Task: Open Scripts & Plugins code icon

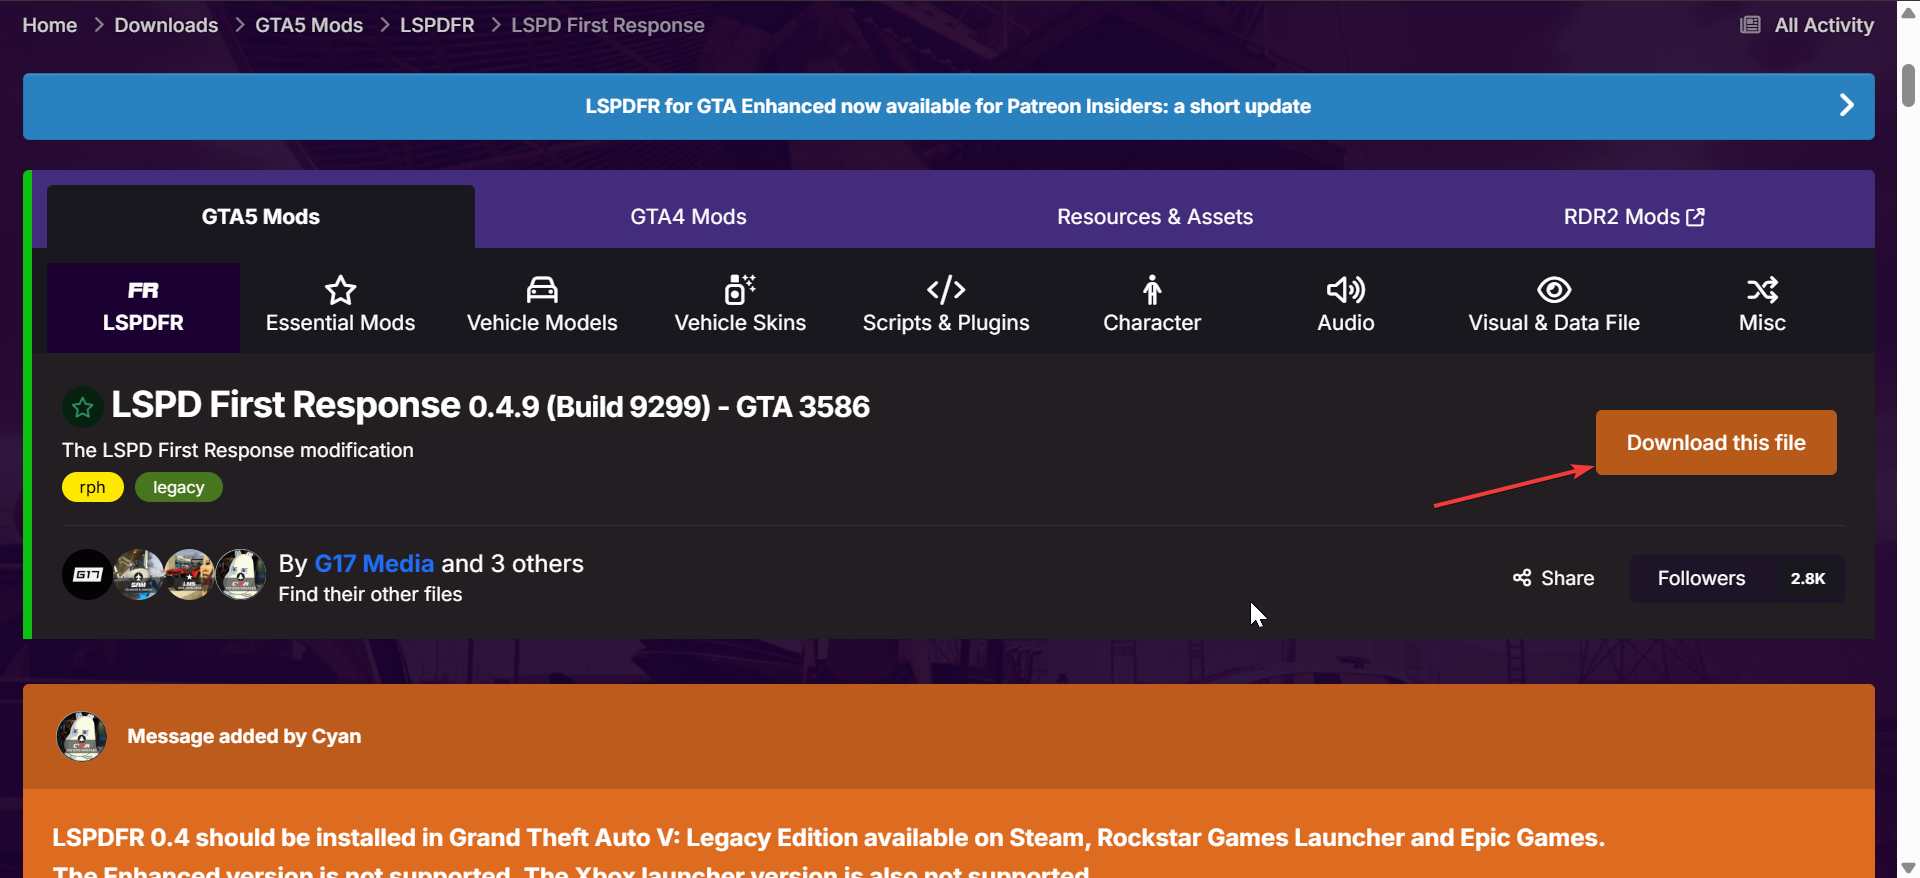Action: (x=946, y=290)
